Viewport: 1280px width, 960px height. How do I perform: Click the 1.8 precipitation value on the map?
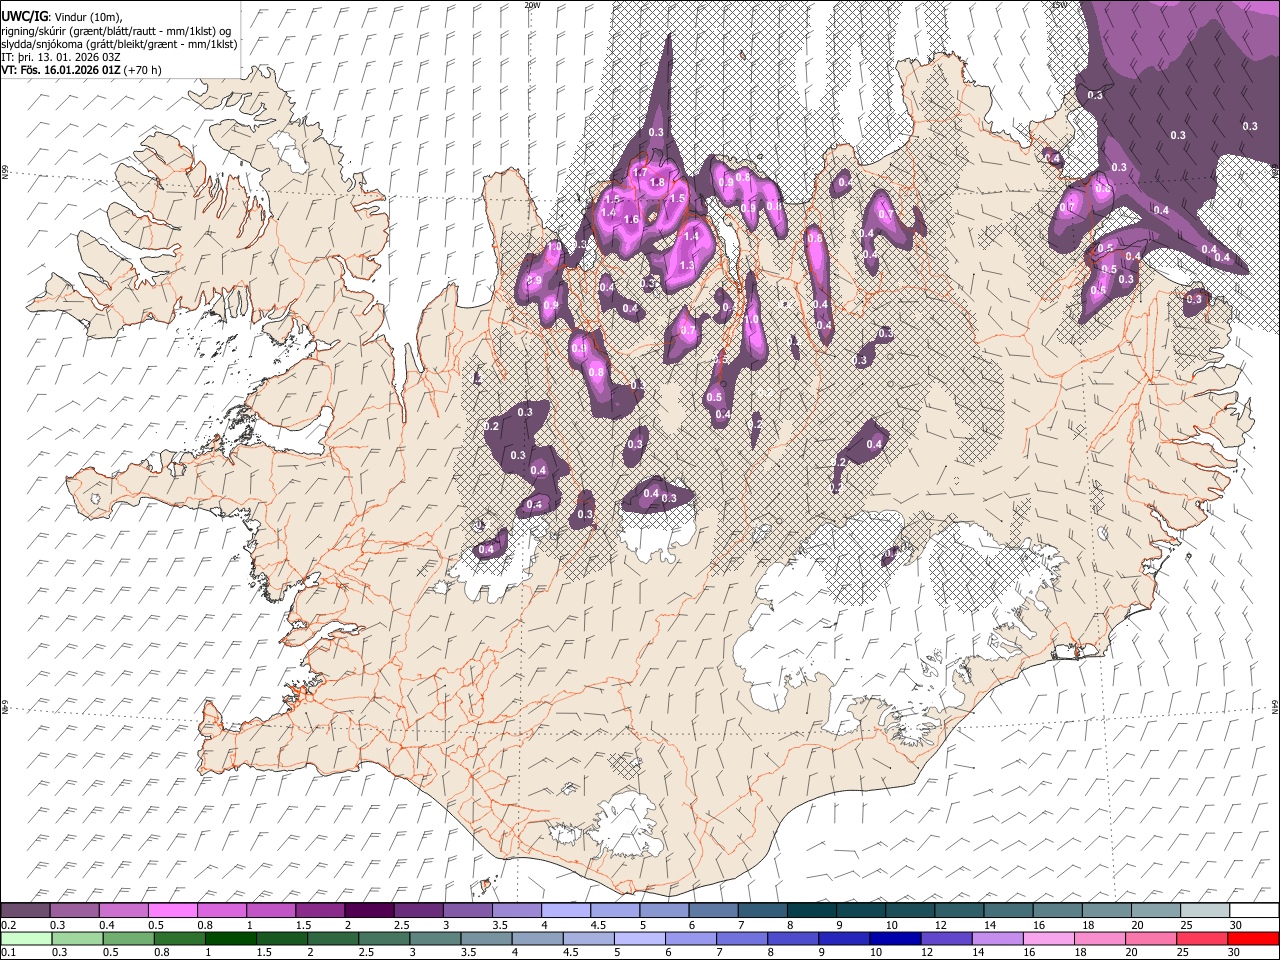pyautogui.click(x=657, y=183)
